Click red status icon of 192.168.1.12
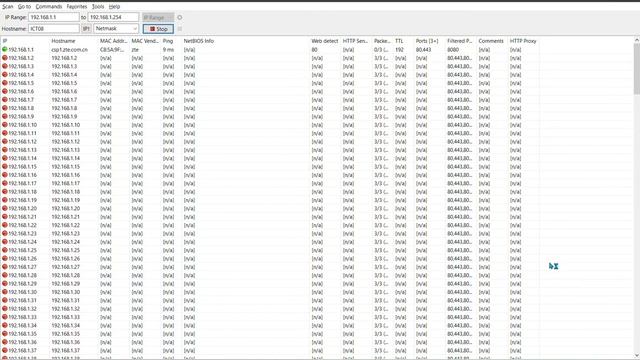The image size is (640, 360). (4, 142)
